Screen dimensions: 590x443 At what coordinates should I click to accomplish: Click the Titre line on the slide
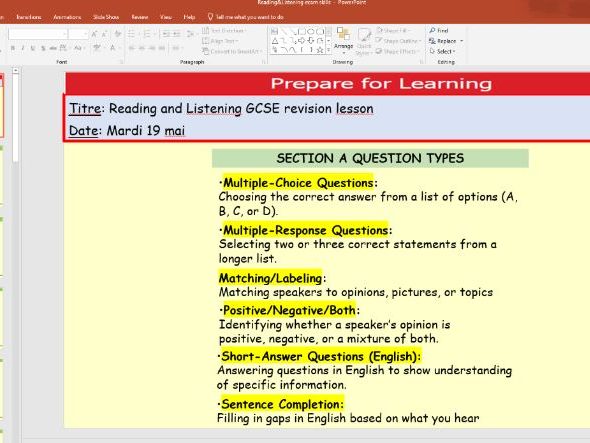(221, 109)
